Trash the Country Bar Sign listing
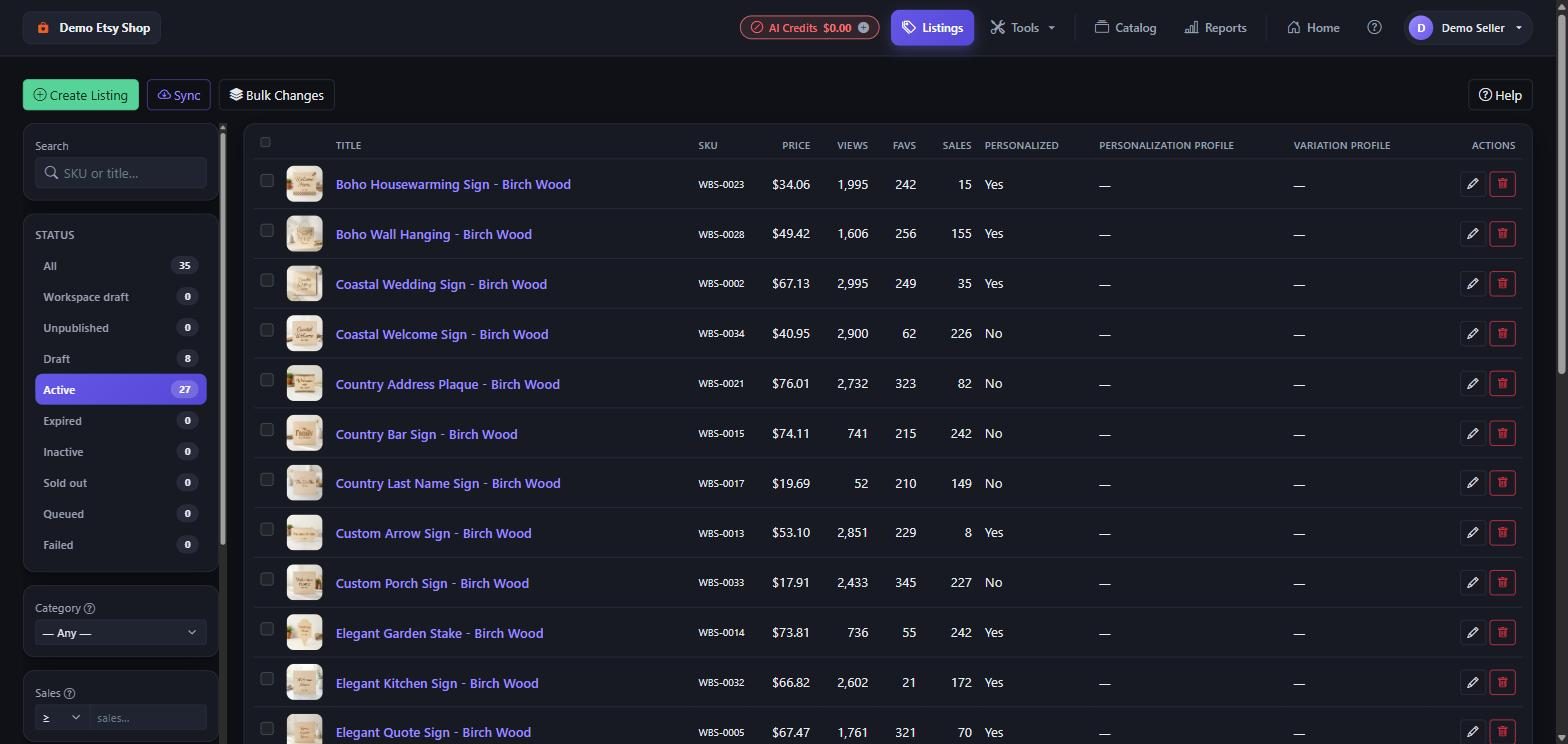The width and height of the screenshot is (1568, 744). [1502, 433]
